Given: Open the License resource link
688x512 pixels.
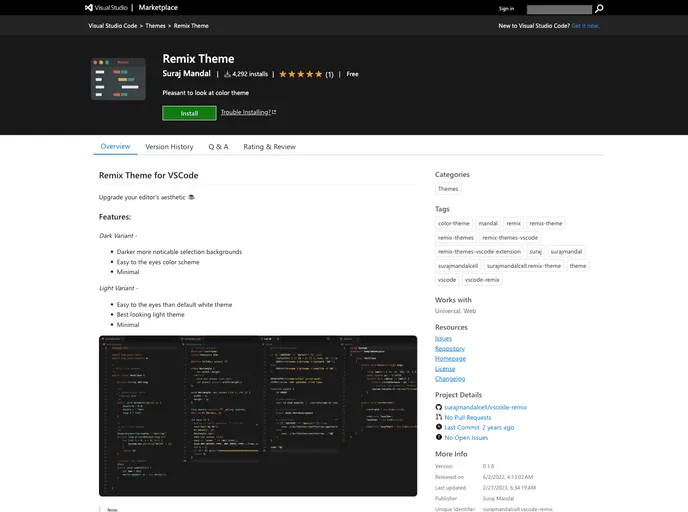Looking at the screenshot, I should pyautogui.click(x=445, y=369).
